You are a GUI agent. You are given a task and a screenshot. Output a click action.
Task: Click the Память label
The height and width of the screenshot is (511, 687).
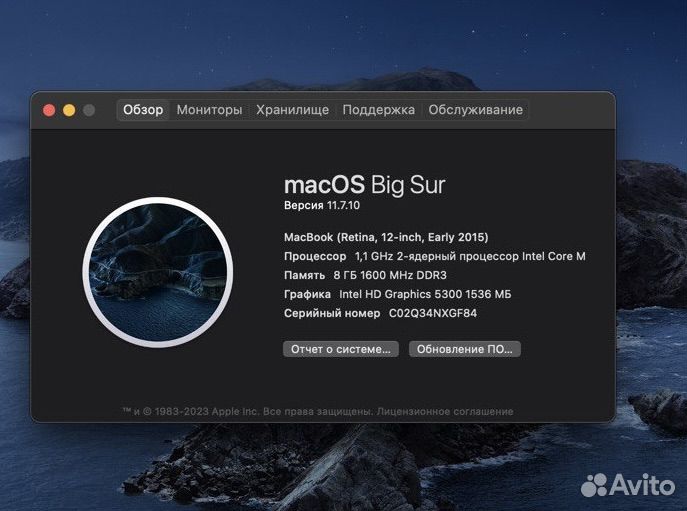tap(305, 275)
